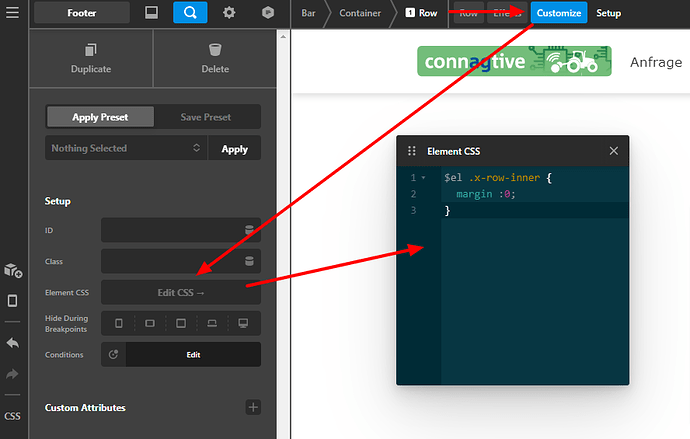This screenshot has height=439, width=690.
Task: Open the Nothing Selected preset dropdown
Action: click(x=126, y=148)
